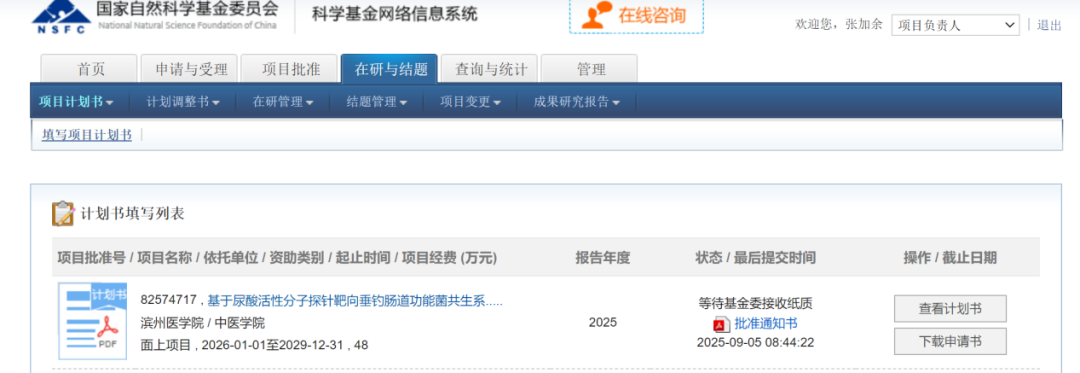Open the project title link 基于尿酸活性分子探针
The image size is (1080, 373).
[x=355, y=300]
